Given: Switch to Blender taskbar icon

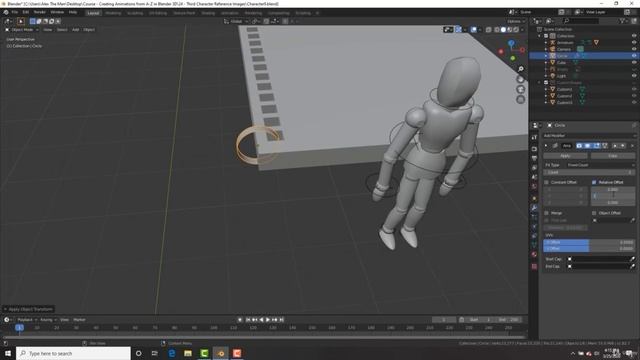Looking at the screenshot, I should [x=220, y=353].
